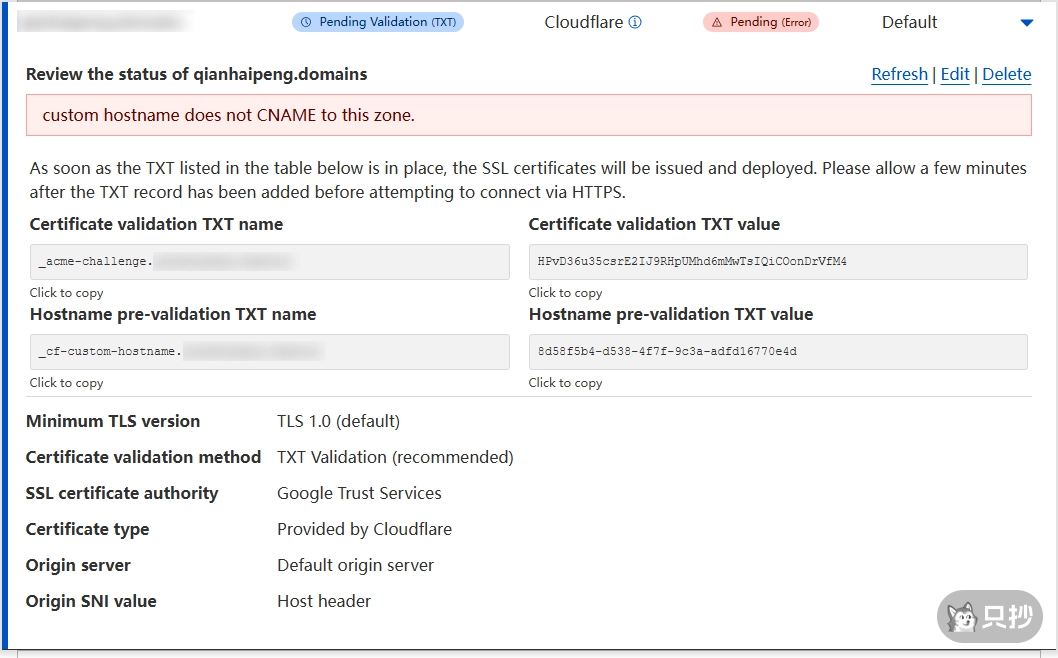Screen dimensions: 1058x658
Task: Click to copy below the _acme-challenge name field
Action: point(66,293)
